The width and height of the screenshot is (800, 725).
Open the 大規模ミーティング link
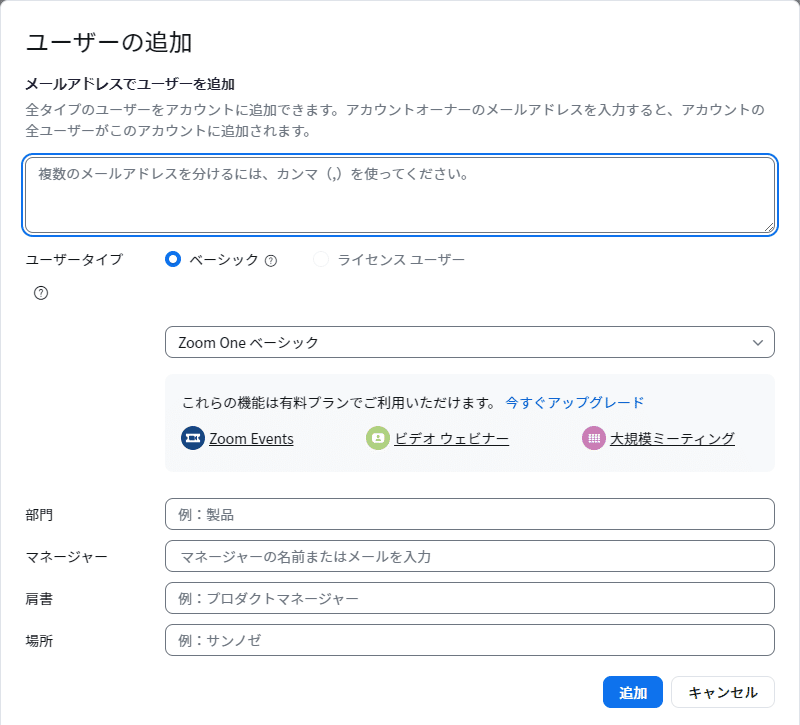coord(672,438)
